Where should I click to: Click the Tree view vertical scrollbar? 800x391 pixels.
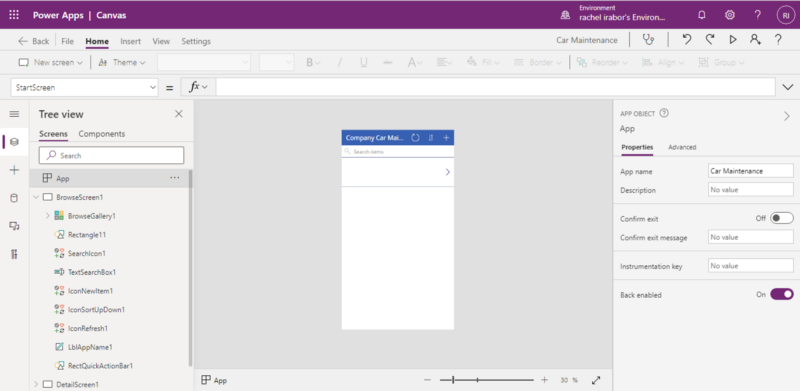pyautogui.click(x=191, y=268)
